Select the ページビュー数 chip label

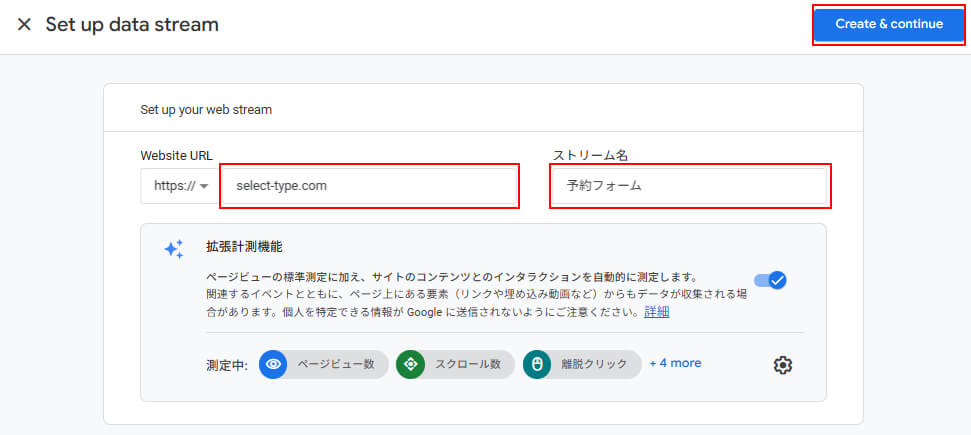tap(335, 364)
